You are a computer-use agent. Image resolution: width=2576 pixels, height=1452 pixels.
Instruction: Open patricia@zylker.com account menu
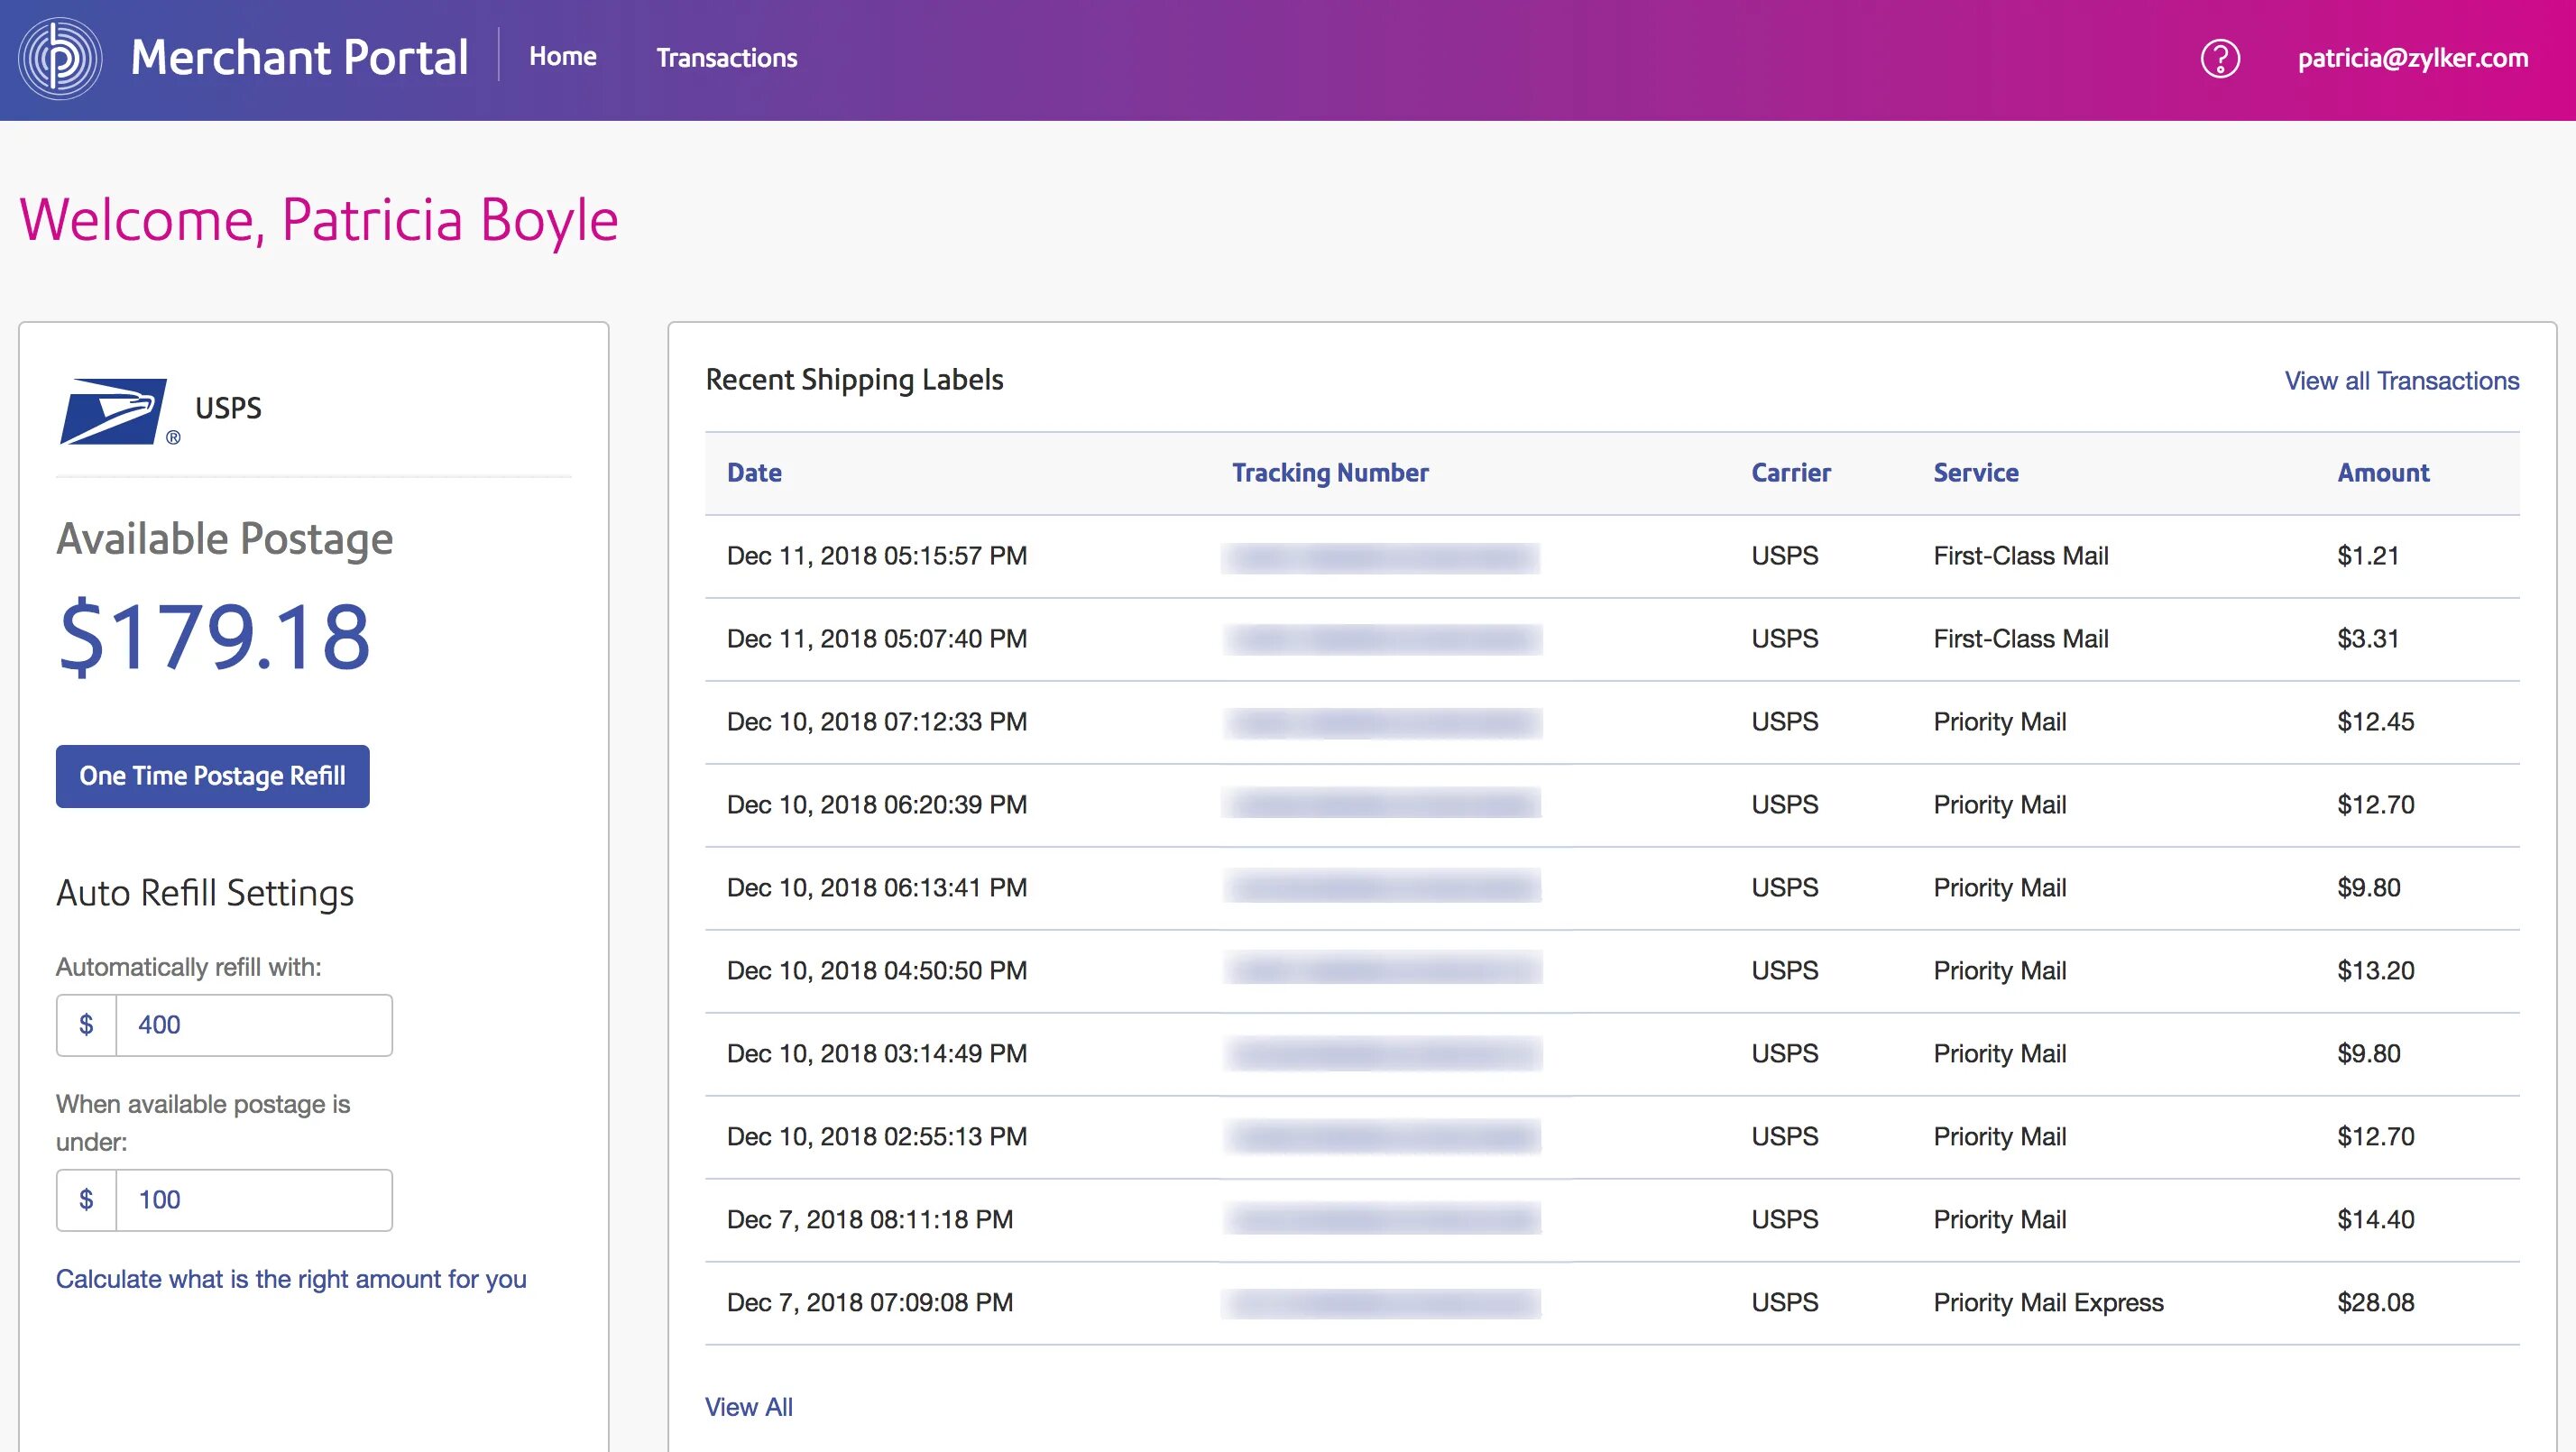2412,58
